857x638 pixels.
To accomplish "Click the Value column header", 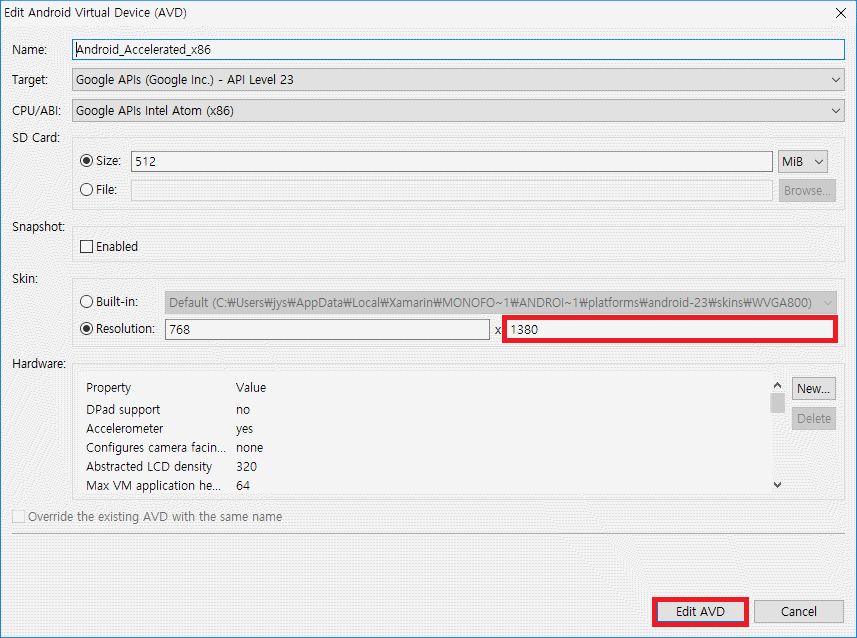I will pyautogui.click(x=251, y=388).
